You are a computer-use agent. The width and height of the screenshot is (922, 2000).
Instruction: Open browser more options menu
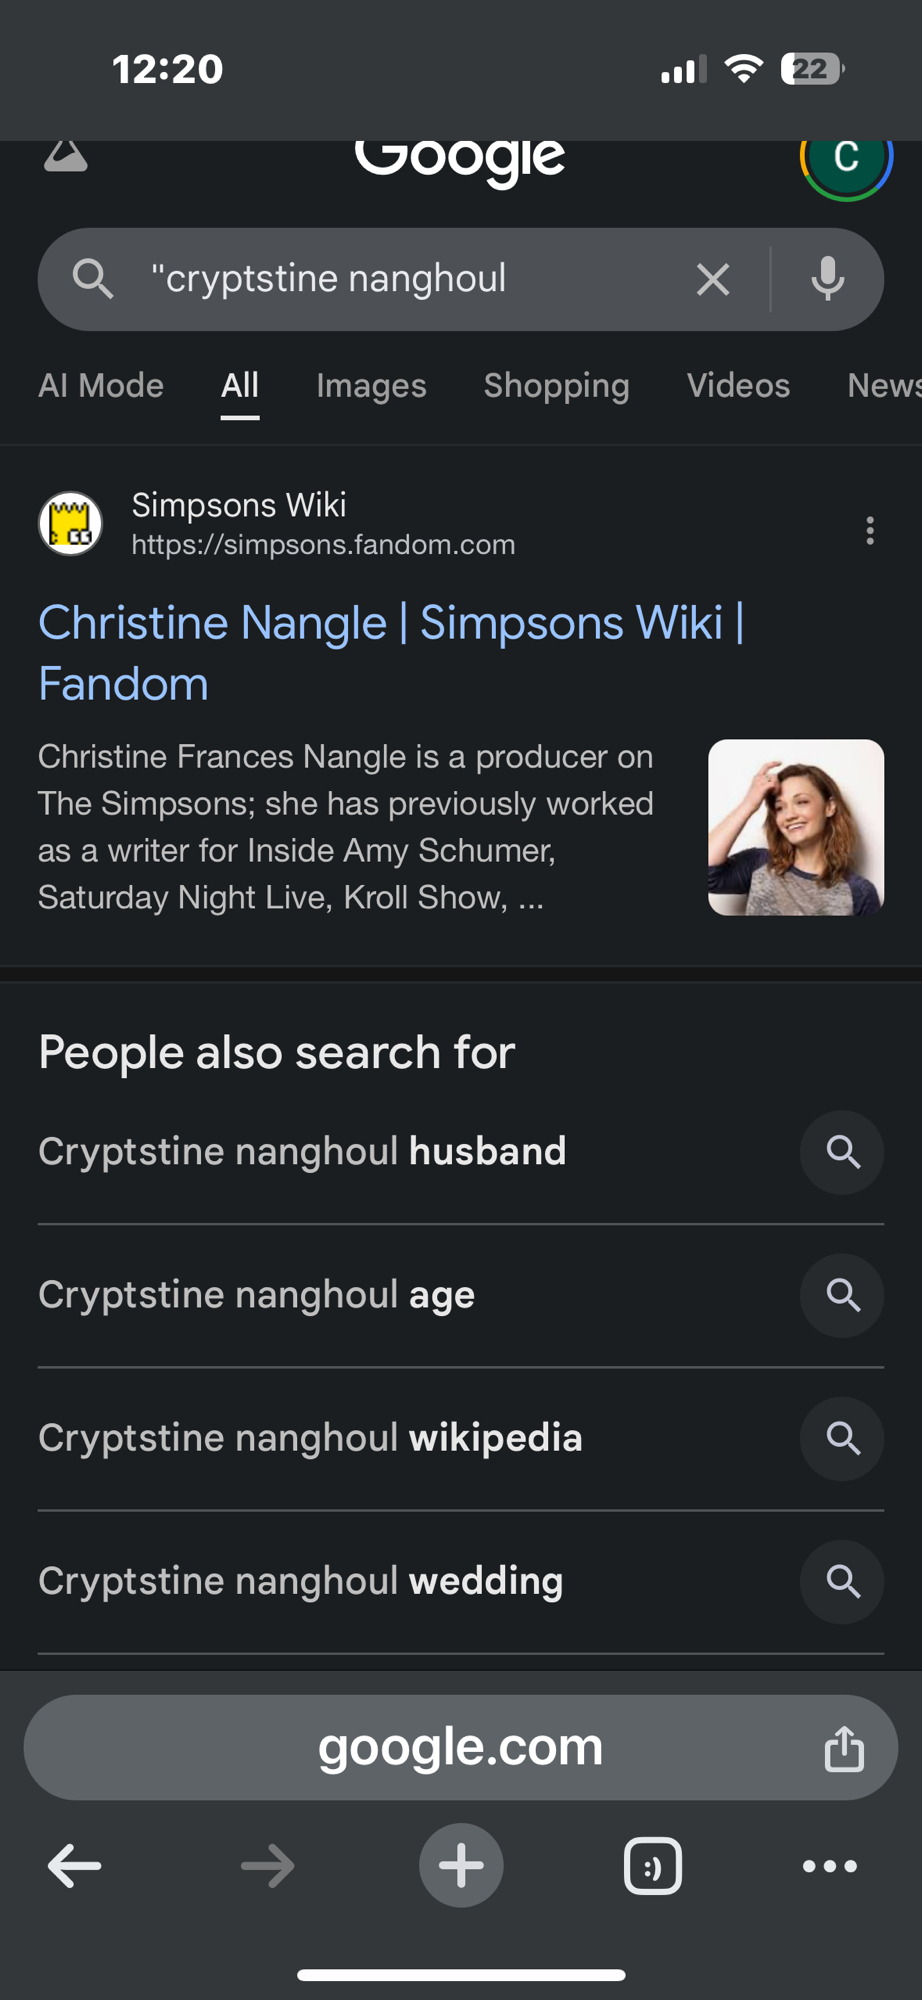[x=829, y=1865]
